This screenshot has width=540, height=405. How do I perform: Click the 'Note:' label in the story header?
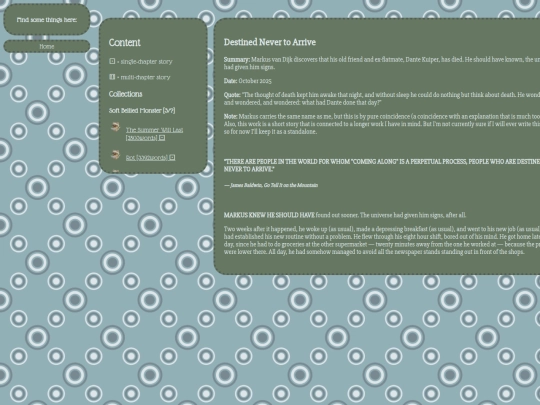(230, 116)
